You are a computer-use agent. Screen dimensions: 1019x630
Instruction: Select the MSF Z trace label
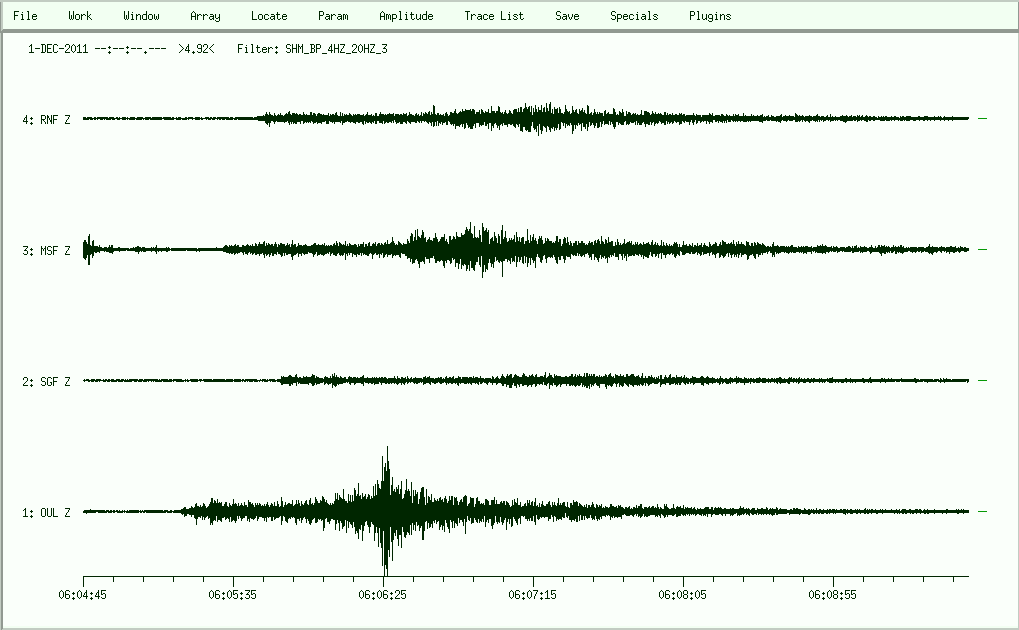(46, 251)
